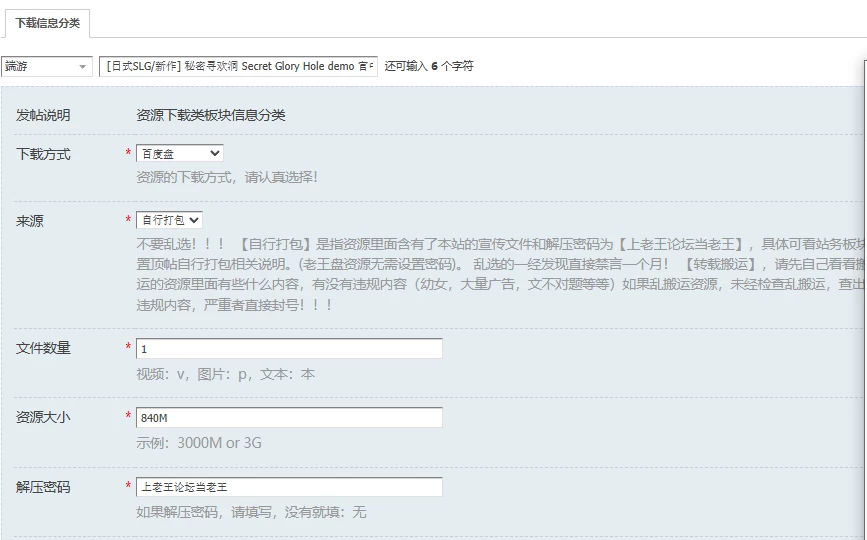Click the 文件数量 input field

click(x=289, y=349)
